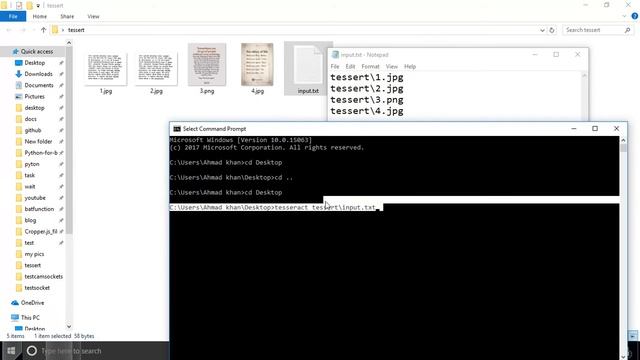This screenshot has width=640, height=360.
Task: Click the Cortana circle icon on taskbar
Action: coord(31,351)
